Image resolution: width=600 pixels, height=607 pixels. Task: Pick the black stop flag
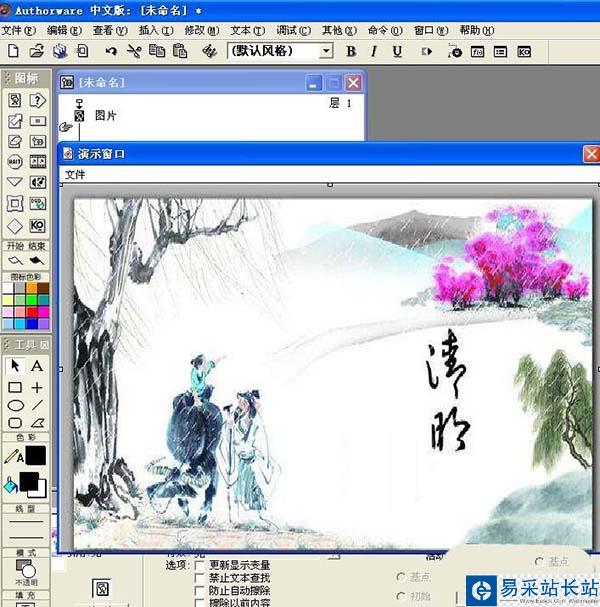36,261
